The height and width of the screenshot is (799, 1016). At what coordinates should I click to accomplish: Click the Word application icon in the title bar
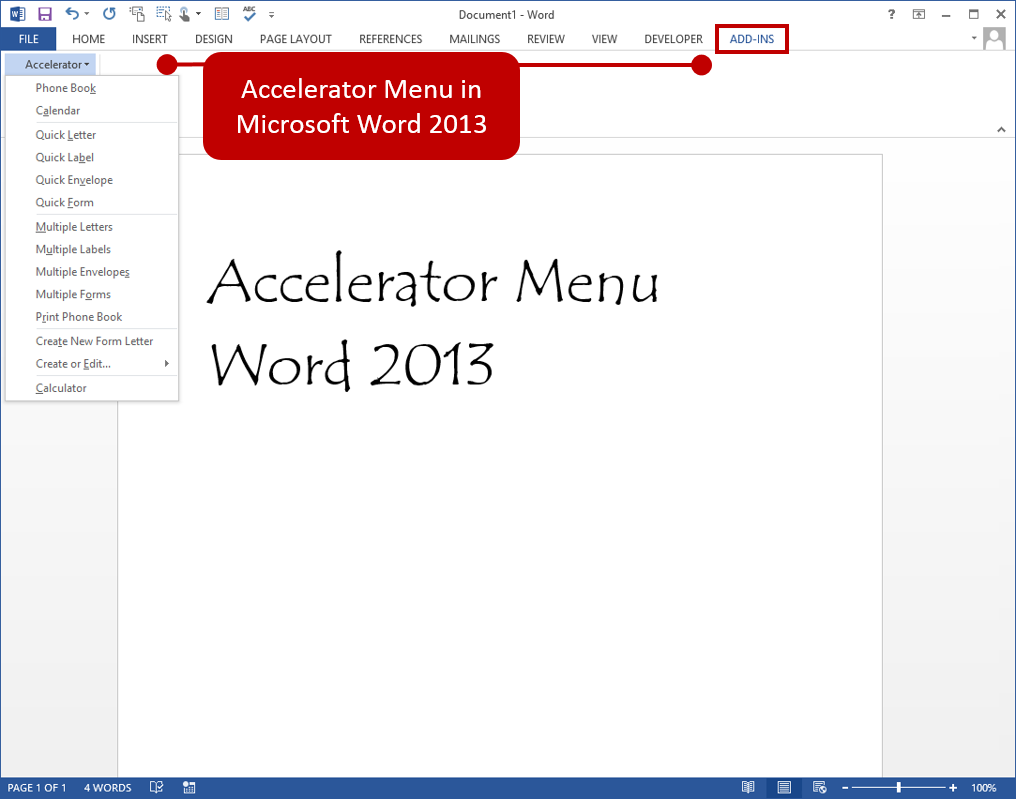click(17, 14)
